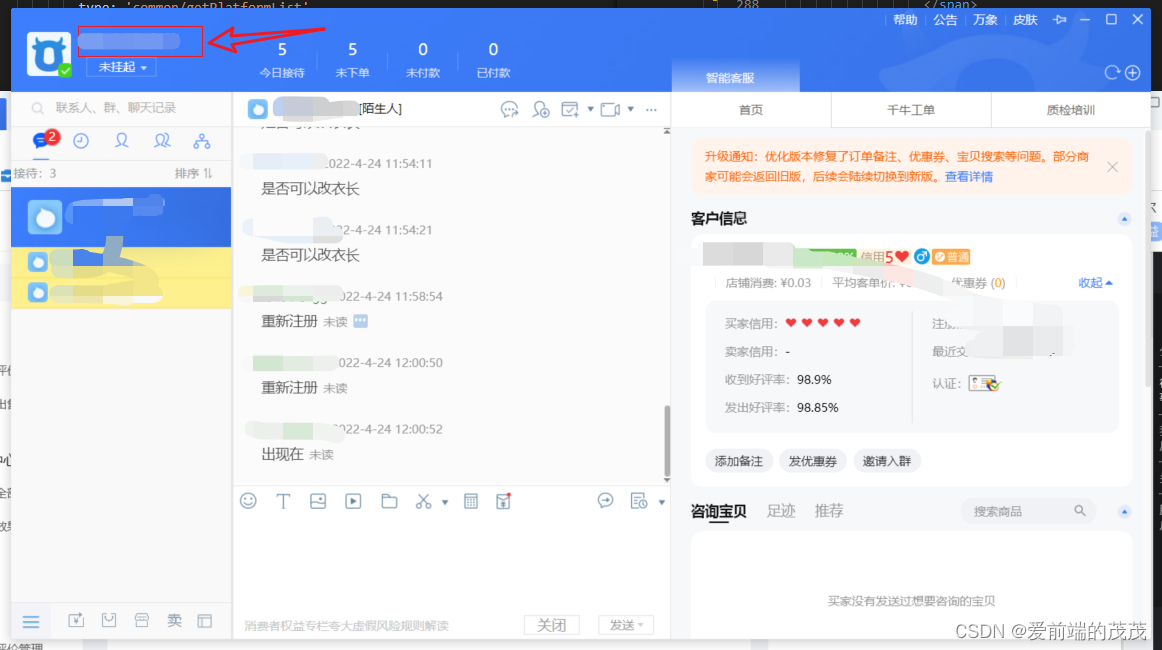Open the emoji picker
Viewport: 1162px width, 650px height.
click(x=248, y=501)
